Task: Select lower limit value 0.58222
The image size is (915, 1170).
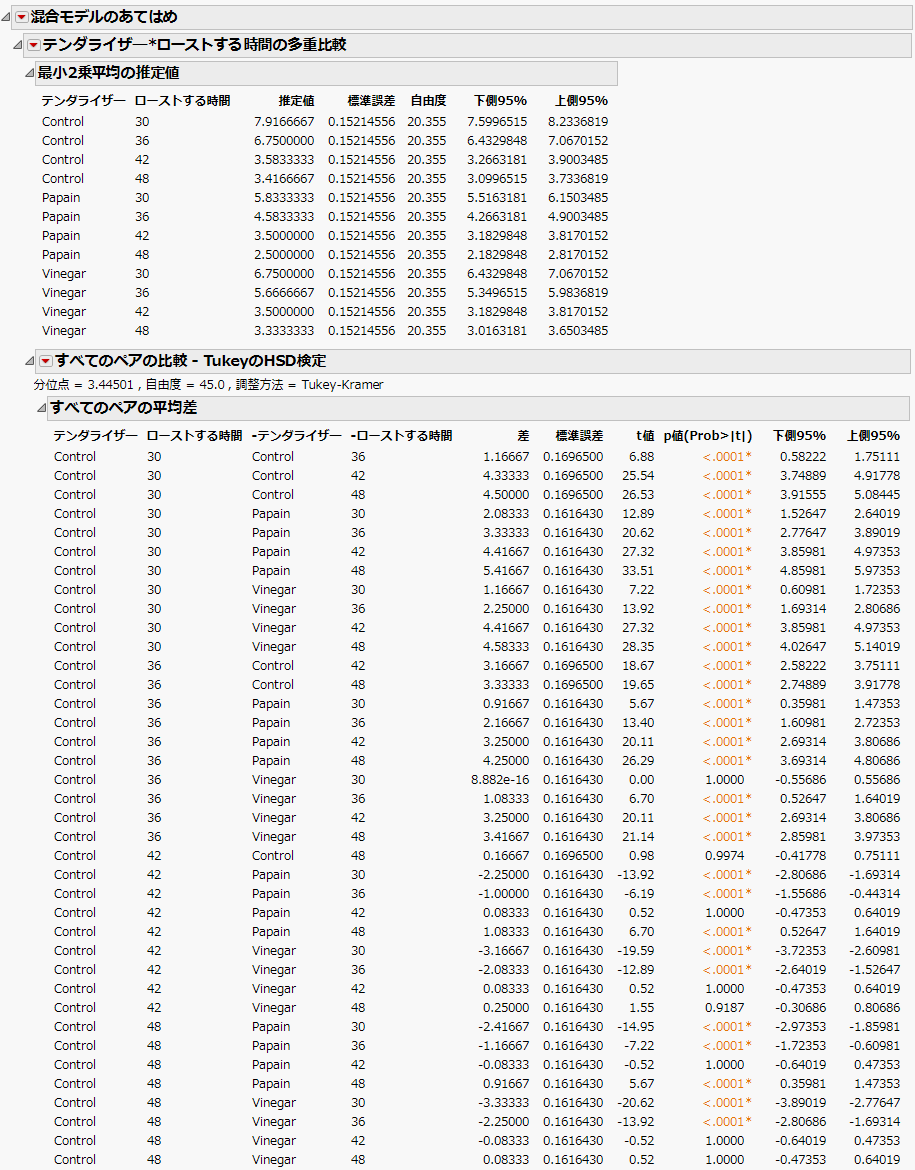Action: tap(803, 457)
